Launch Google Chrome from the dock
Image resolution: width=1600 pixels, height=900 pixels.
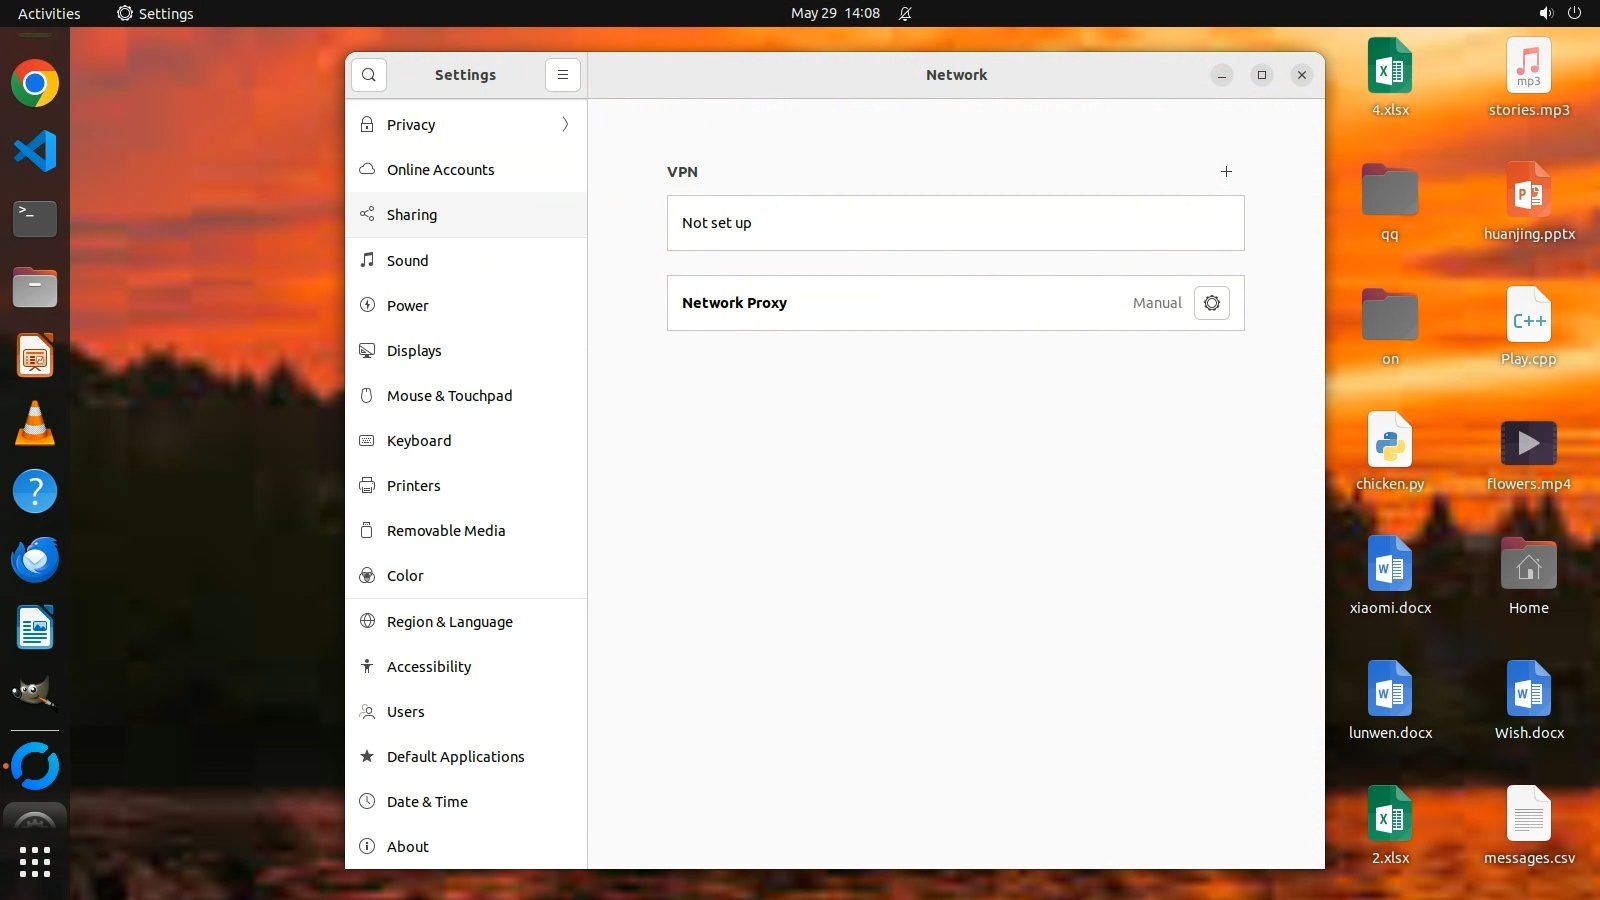[35, 84]
